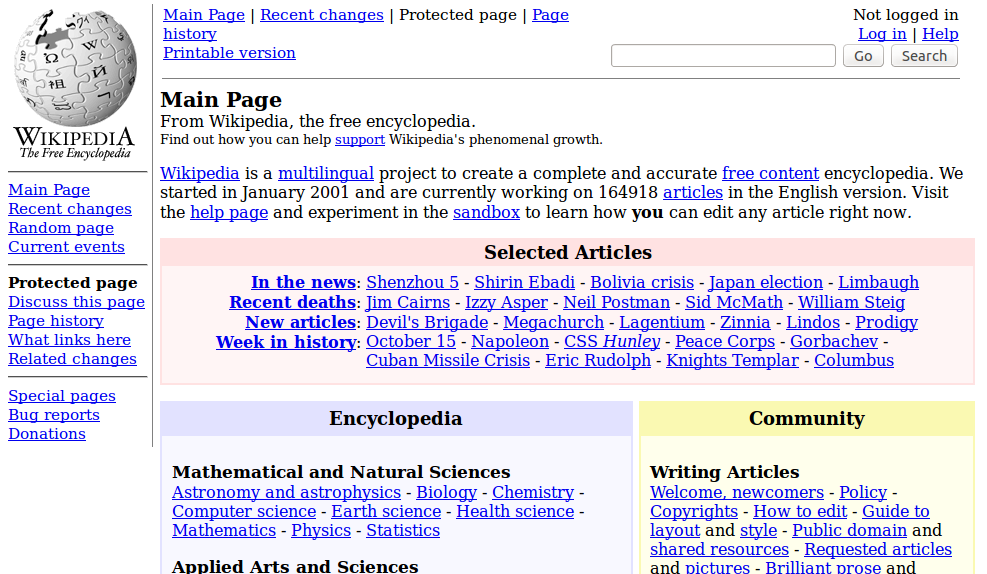Open Recent changes in left sidebar
Screen dimensions: 987x574
[70, 209]
